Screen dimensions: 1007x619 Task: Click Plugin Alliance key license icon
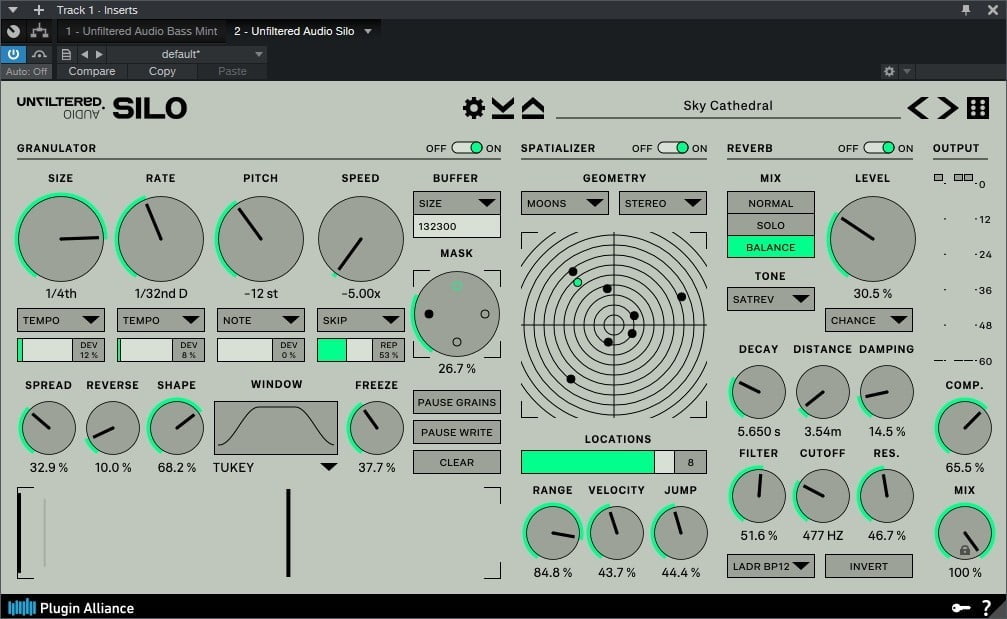coord(961,607)
